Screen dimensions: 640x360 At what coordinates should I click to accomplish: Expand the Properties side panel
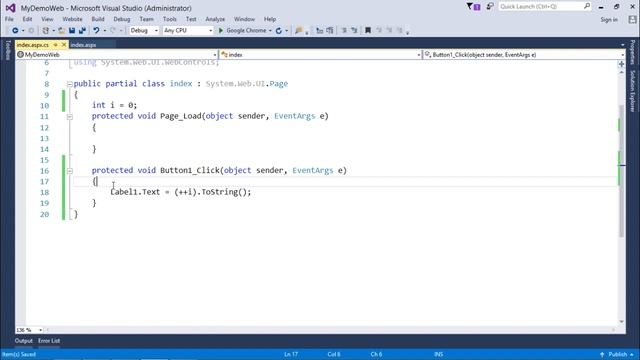[x=633, y=52]
